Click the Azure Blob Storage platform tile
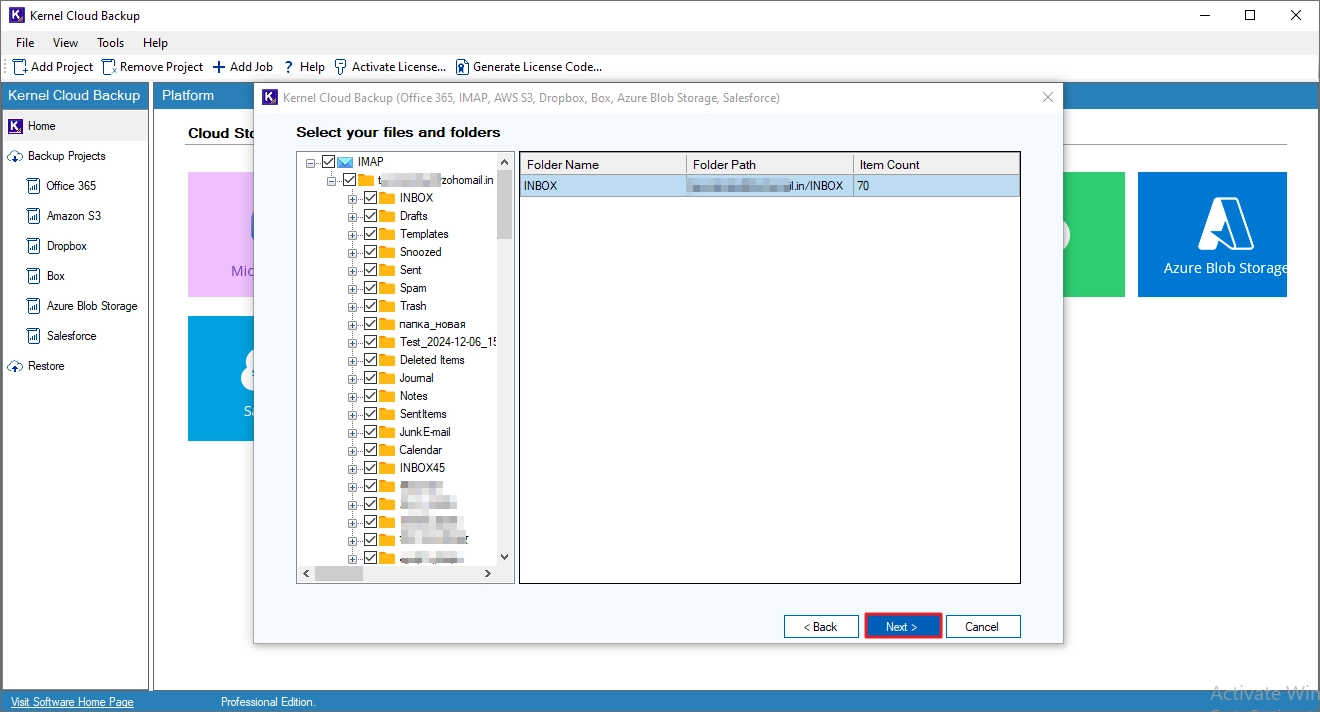1320x712 pixels. point(1212,234)
